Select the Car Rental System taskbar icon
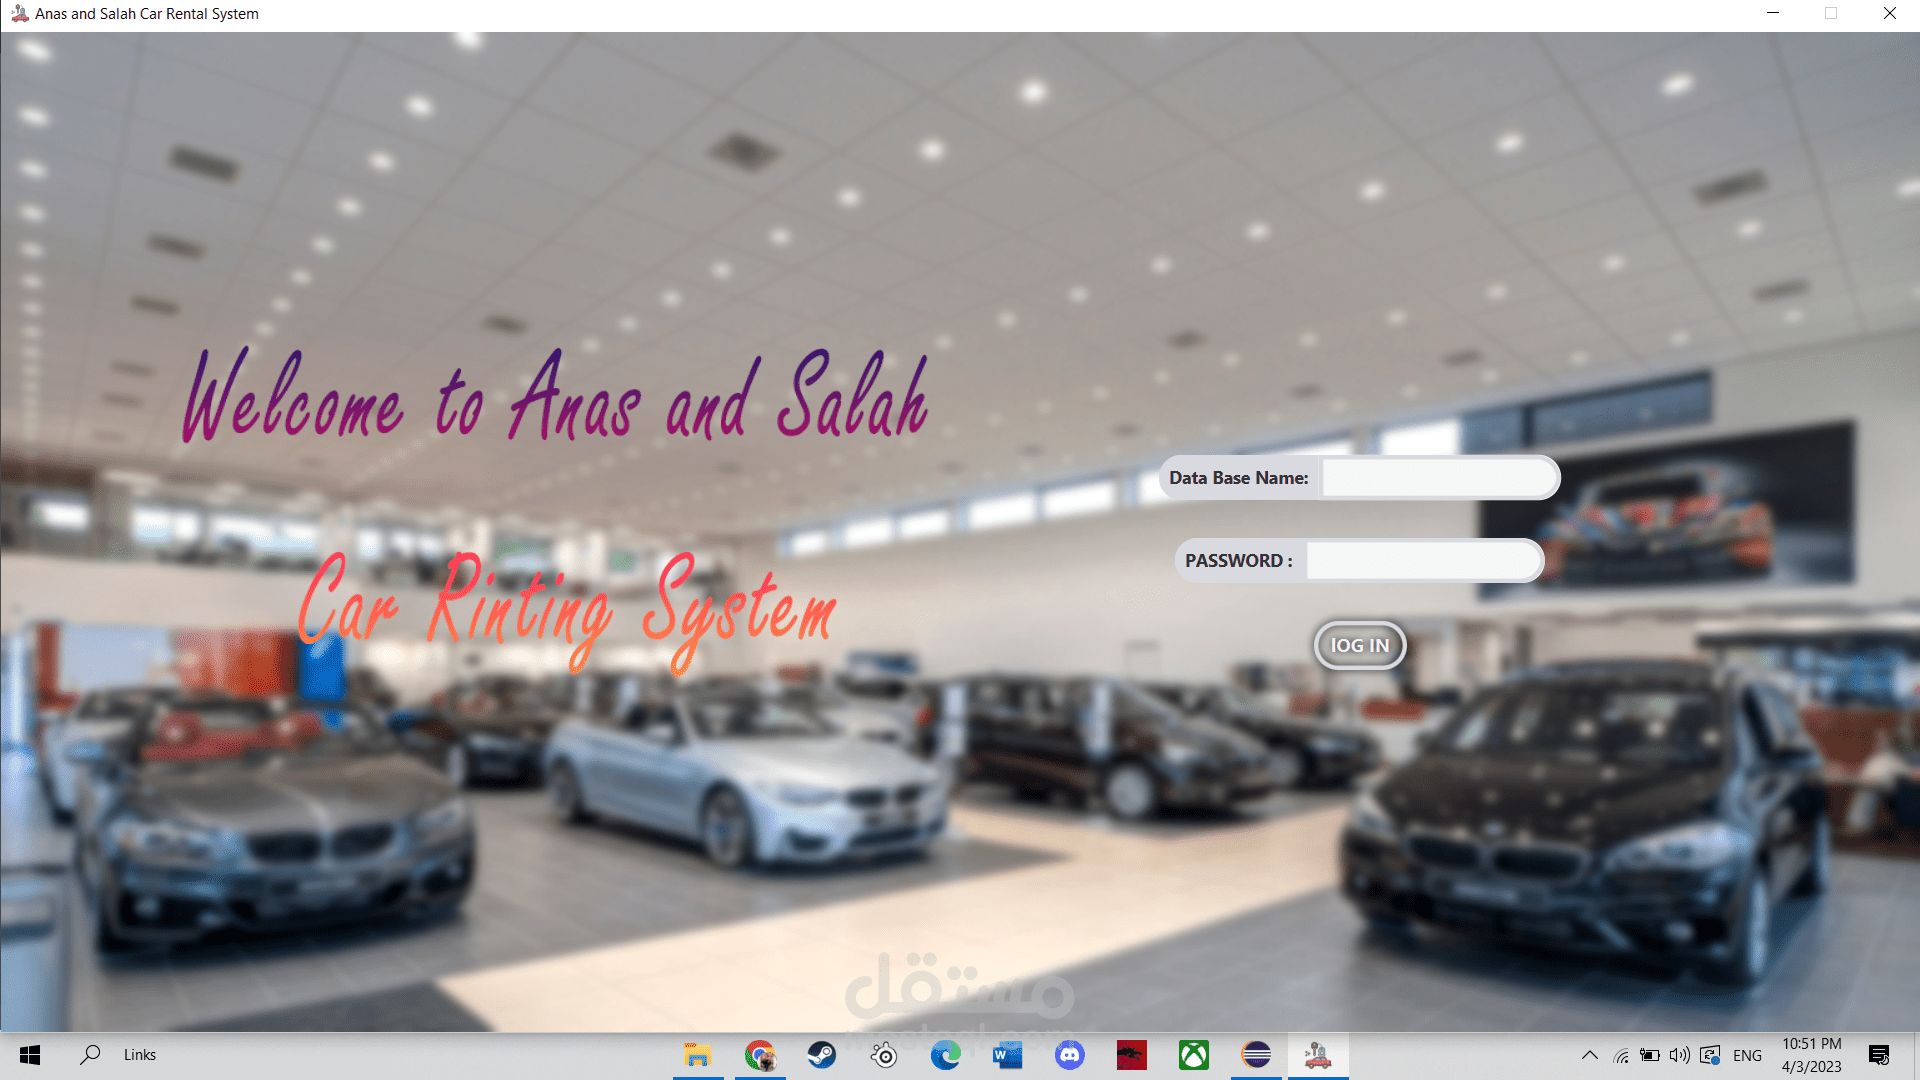 (1318, 1055)
